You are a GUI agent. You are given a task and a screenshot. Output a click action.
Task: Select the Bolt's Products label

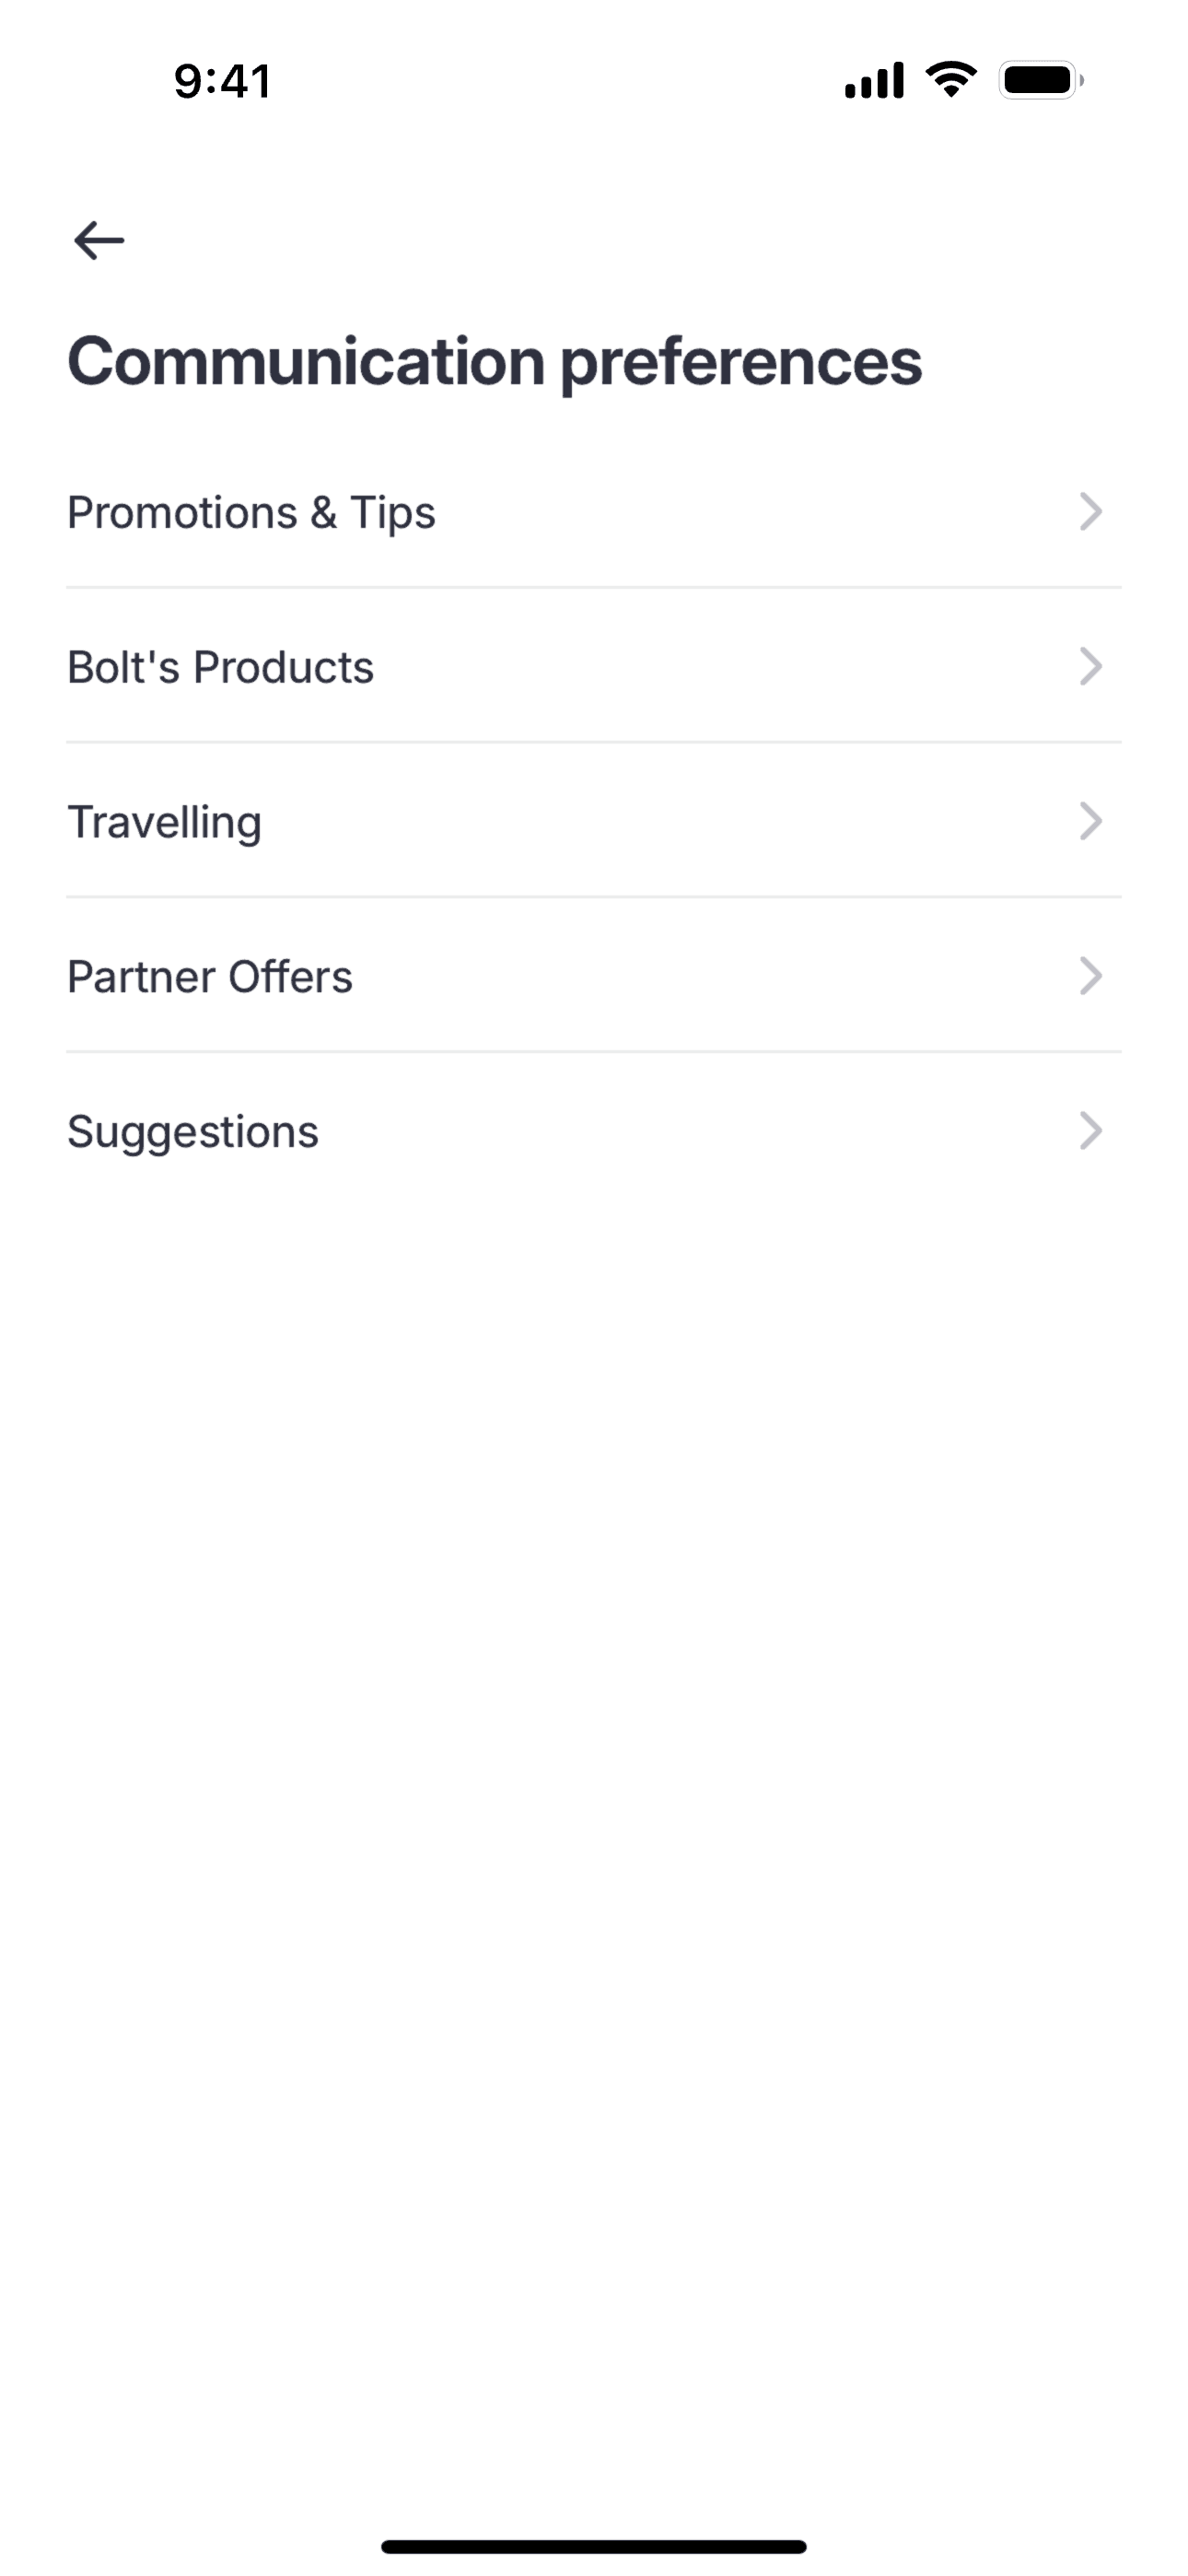220,667
